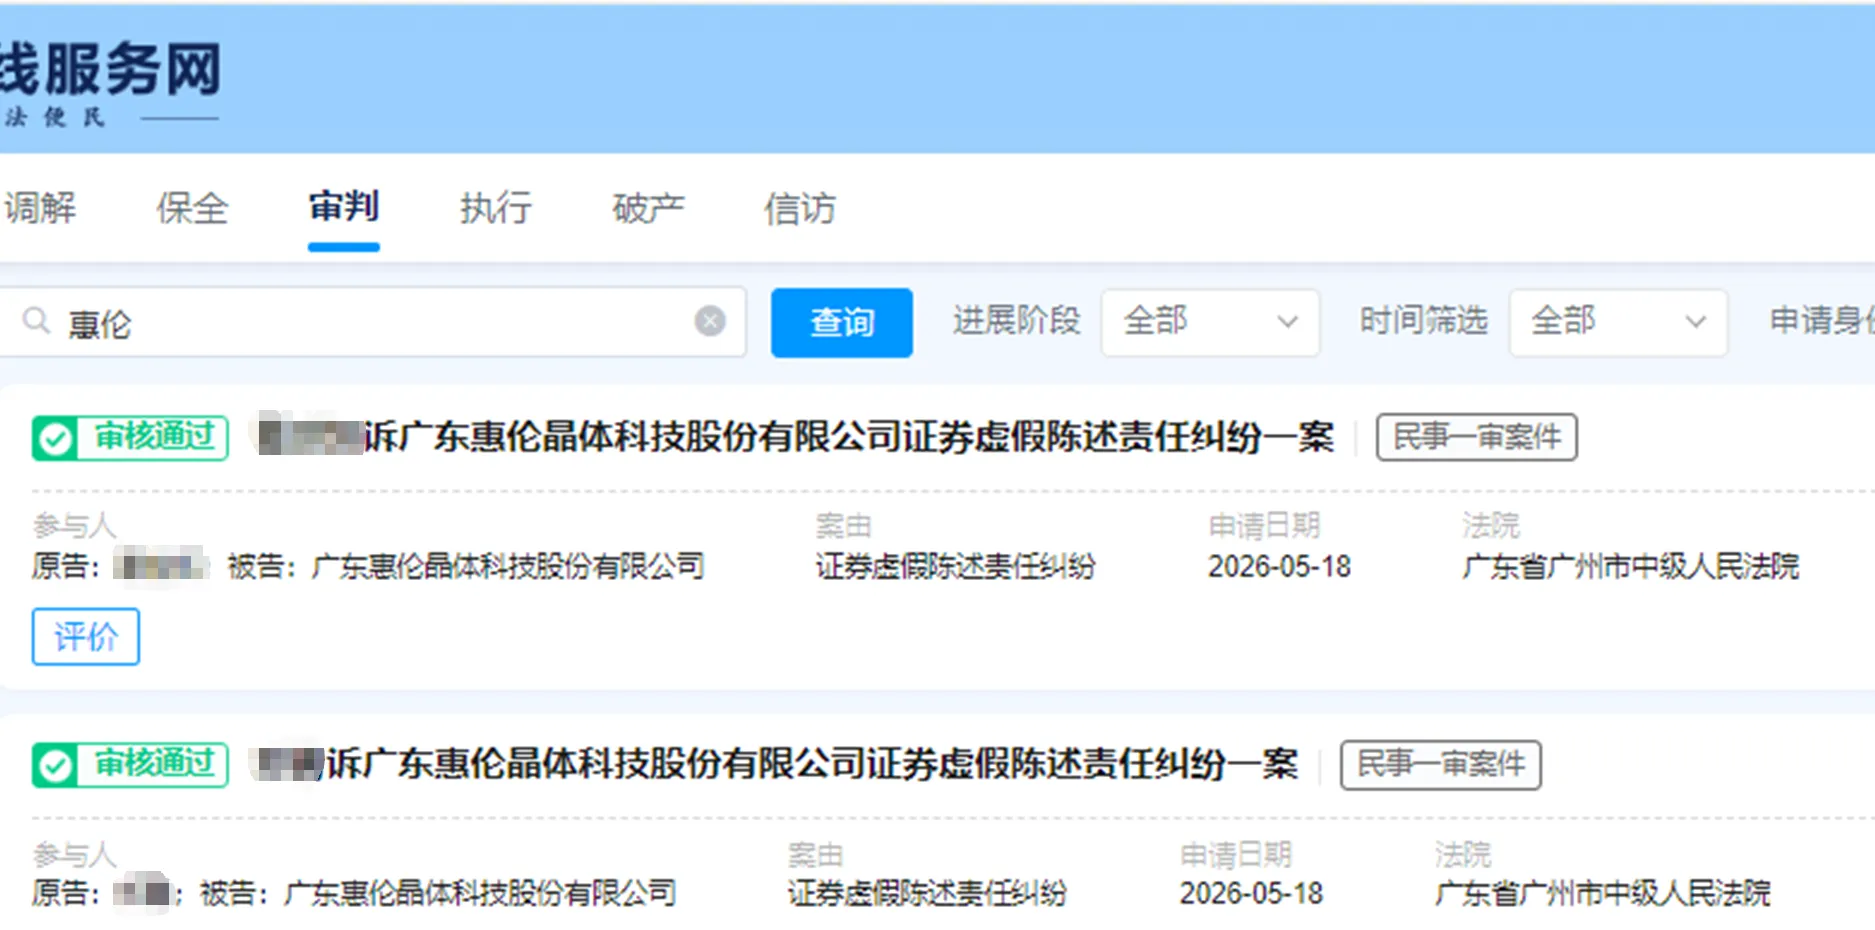The image size is (1875, 930).
Task: Click the green check icon of the second case
Action: (55, 766)
